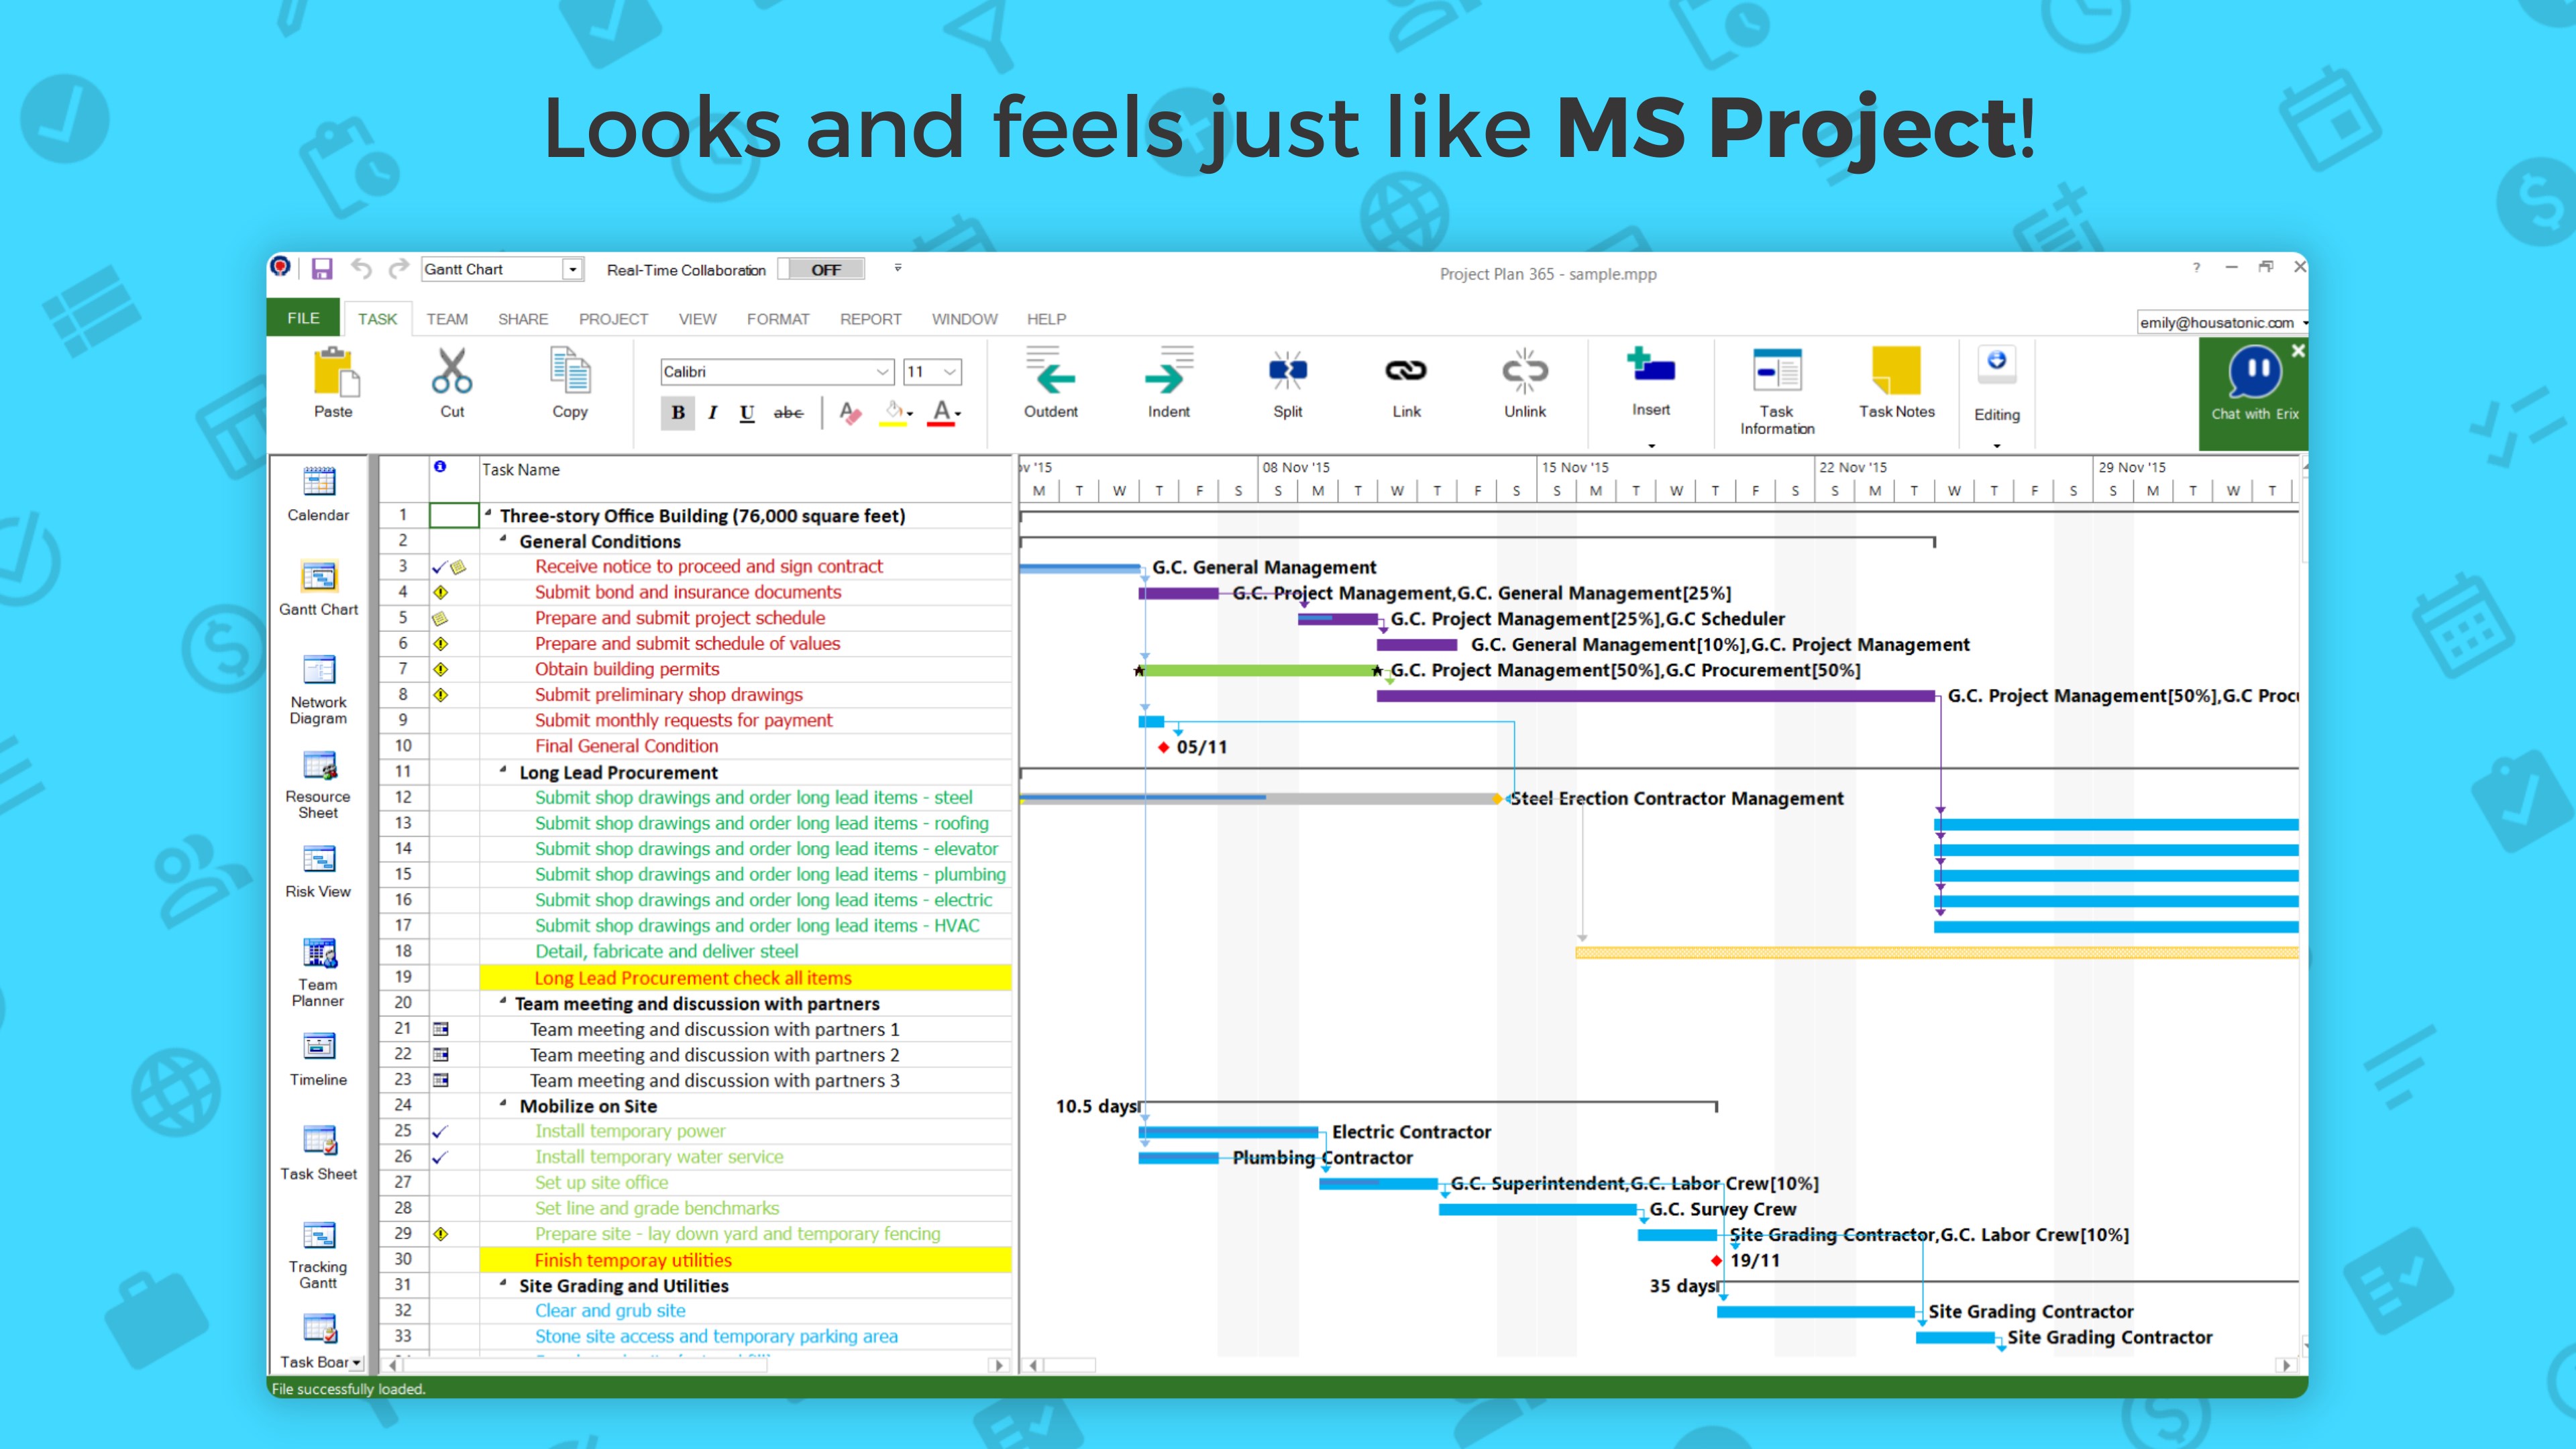Select the Team Planner view
Viewport: 2576px width, 1449px height.
pyautogui.click(x=318, y=963)
